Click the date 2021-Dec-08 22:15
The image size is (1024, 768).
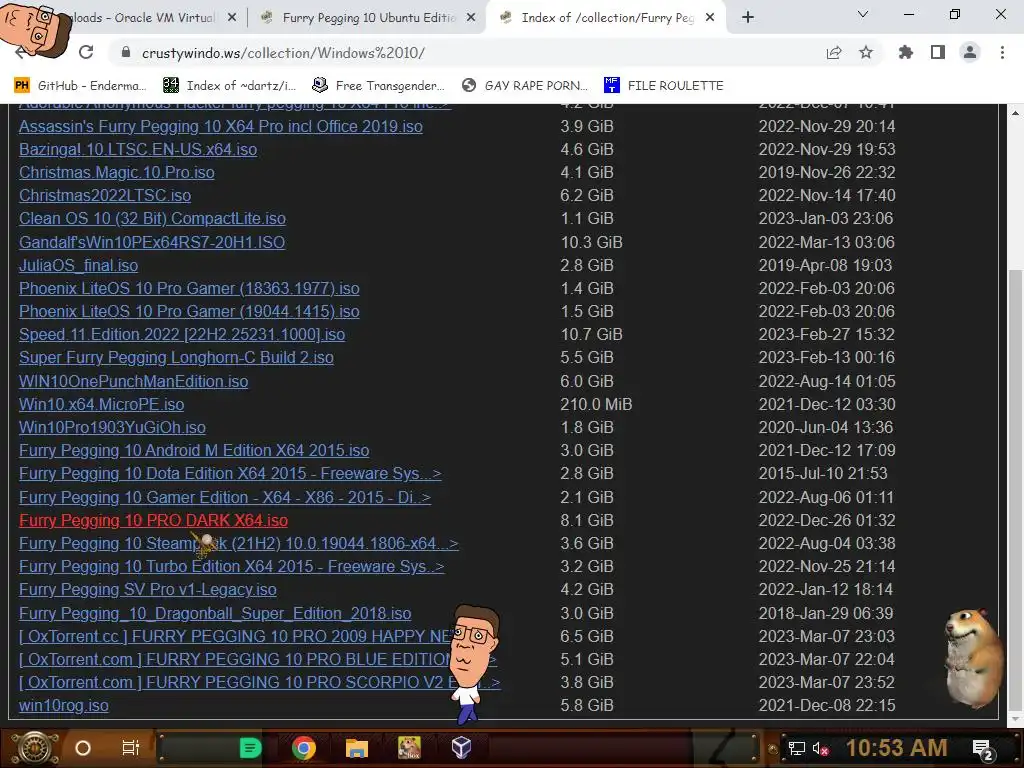point(827,705)
